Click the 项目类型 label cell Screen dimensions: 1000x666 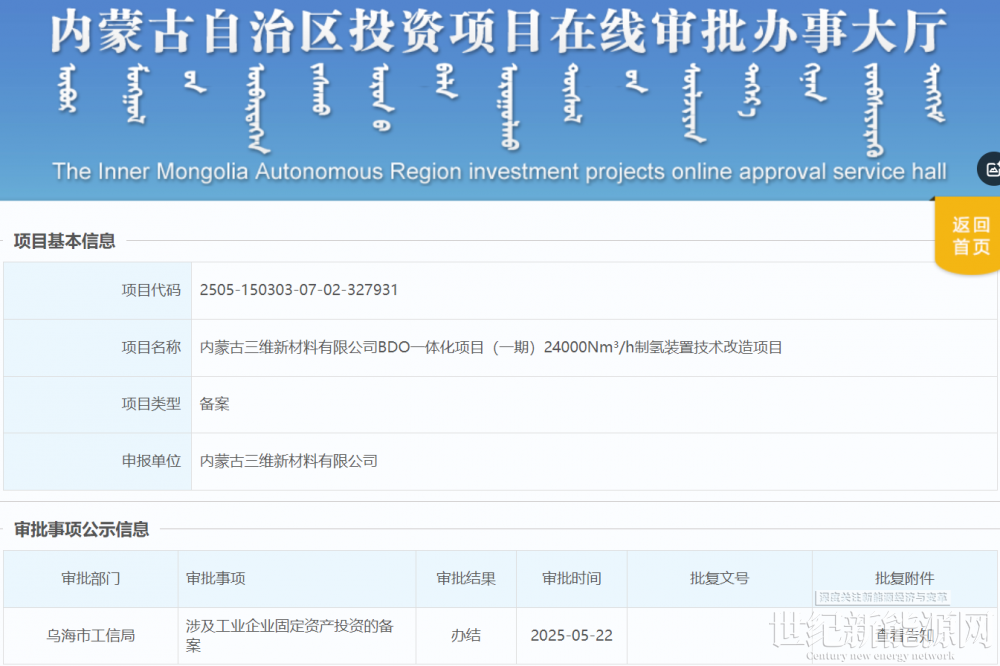click(98, 404)
